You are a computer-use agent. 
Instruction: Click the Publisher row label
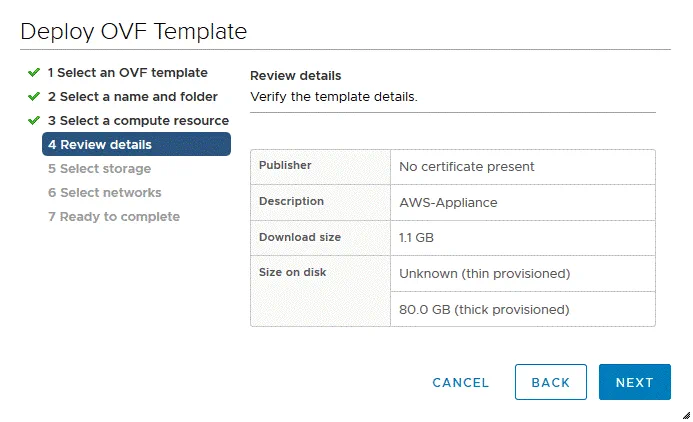click(x=286, y=166)
